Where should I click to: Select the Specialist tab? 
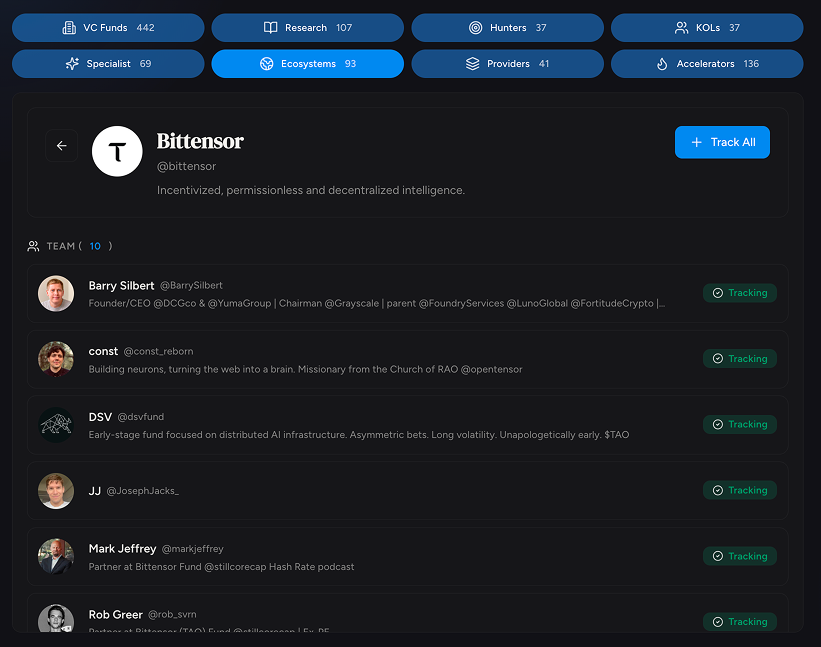click(x=108, y=64)
